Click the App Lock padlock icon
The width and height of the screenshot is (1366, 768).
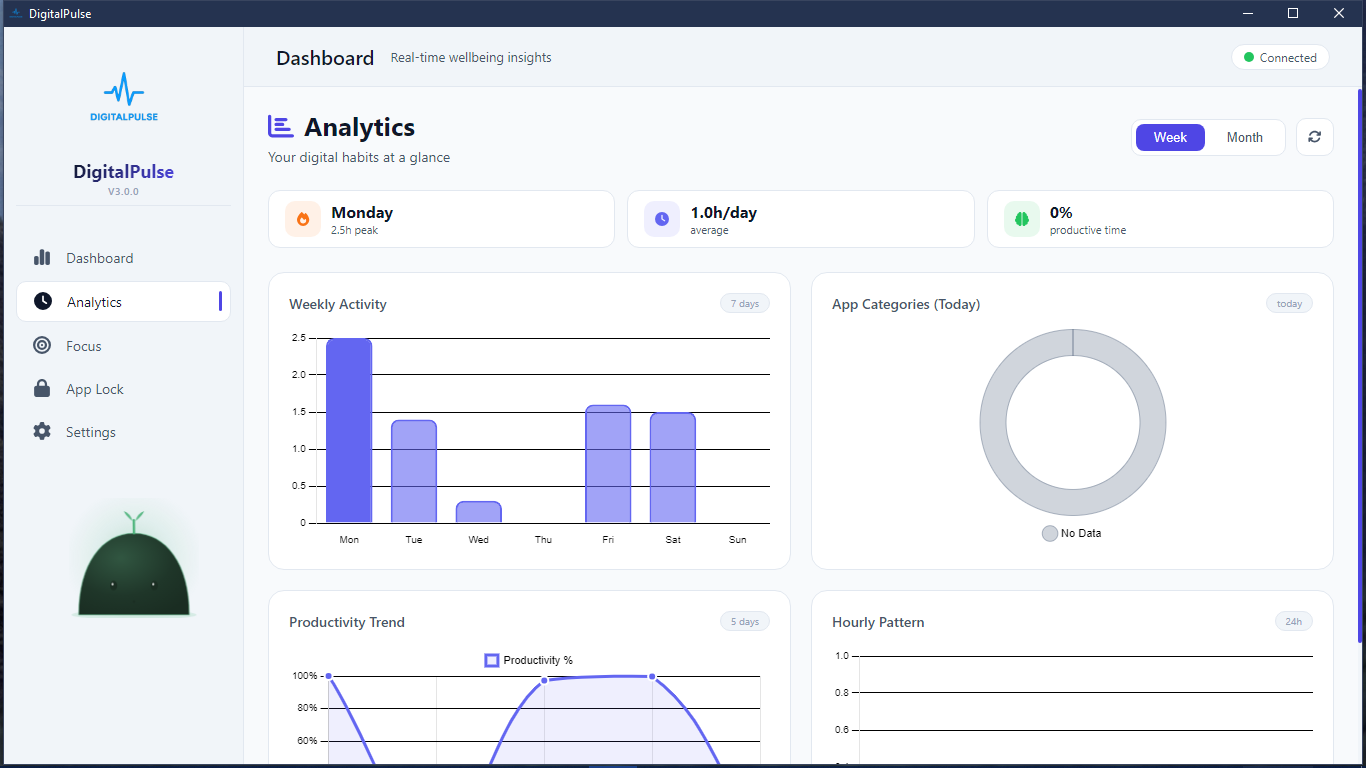42,389
